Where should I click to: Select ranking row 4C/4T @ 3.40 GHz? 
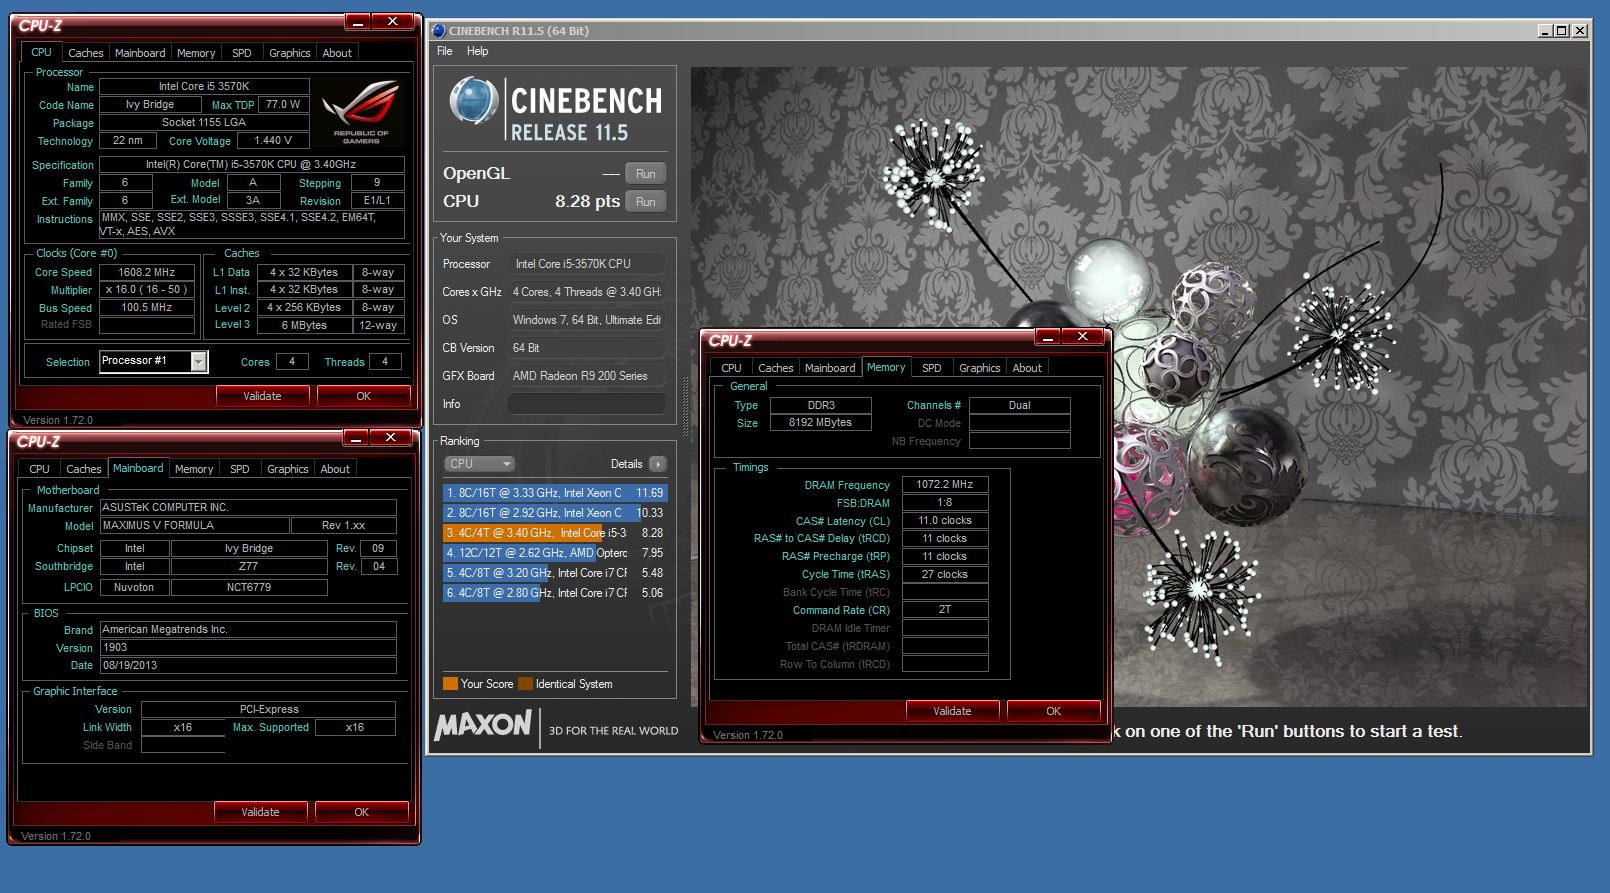[555, 533]
